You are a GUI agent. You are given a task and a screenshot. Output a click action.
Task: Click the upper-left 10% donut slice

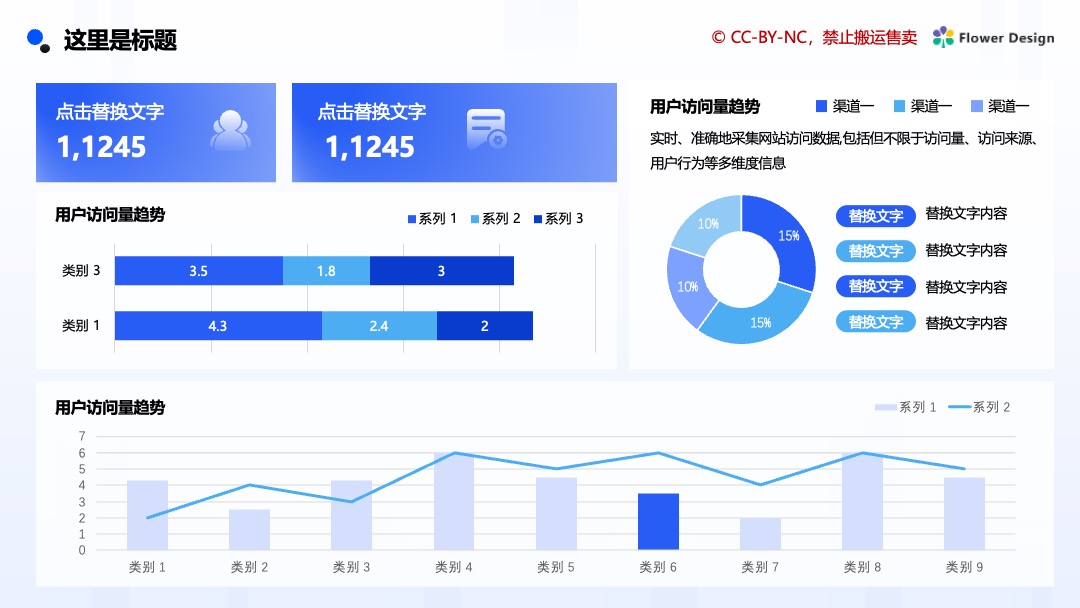(x=707, y=225)
